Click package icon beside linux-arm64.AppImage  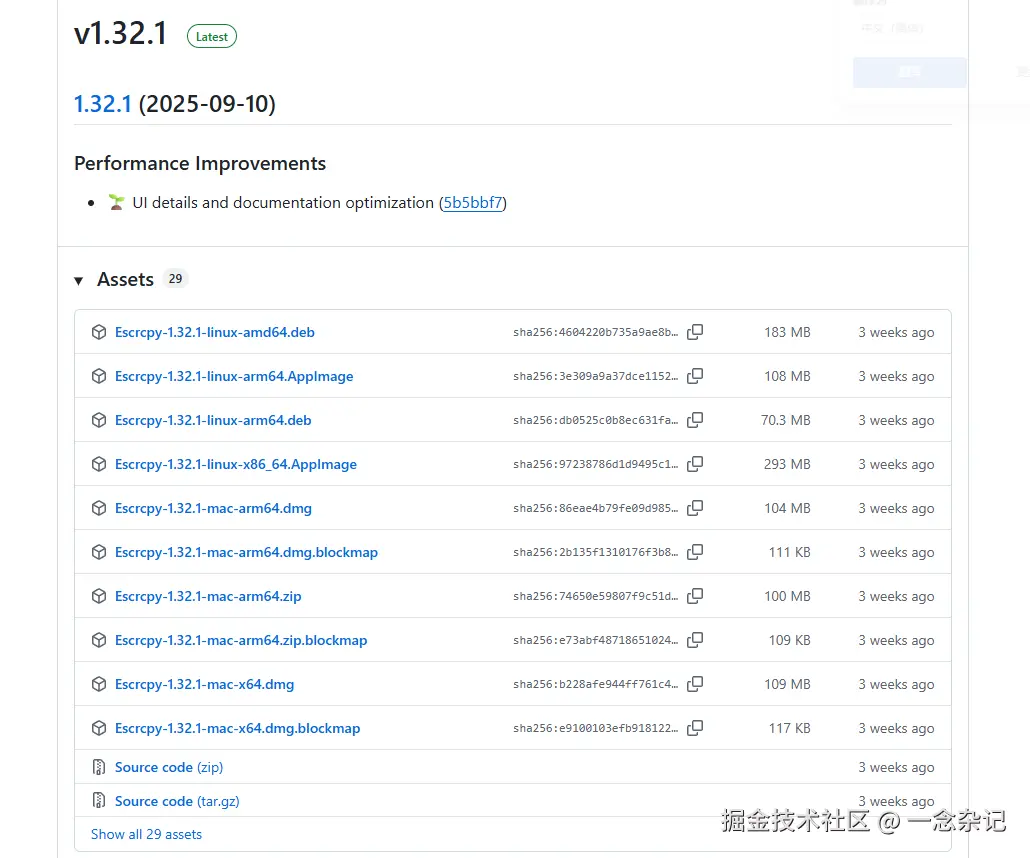99,376
